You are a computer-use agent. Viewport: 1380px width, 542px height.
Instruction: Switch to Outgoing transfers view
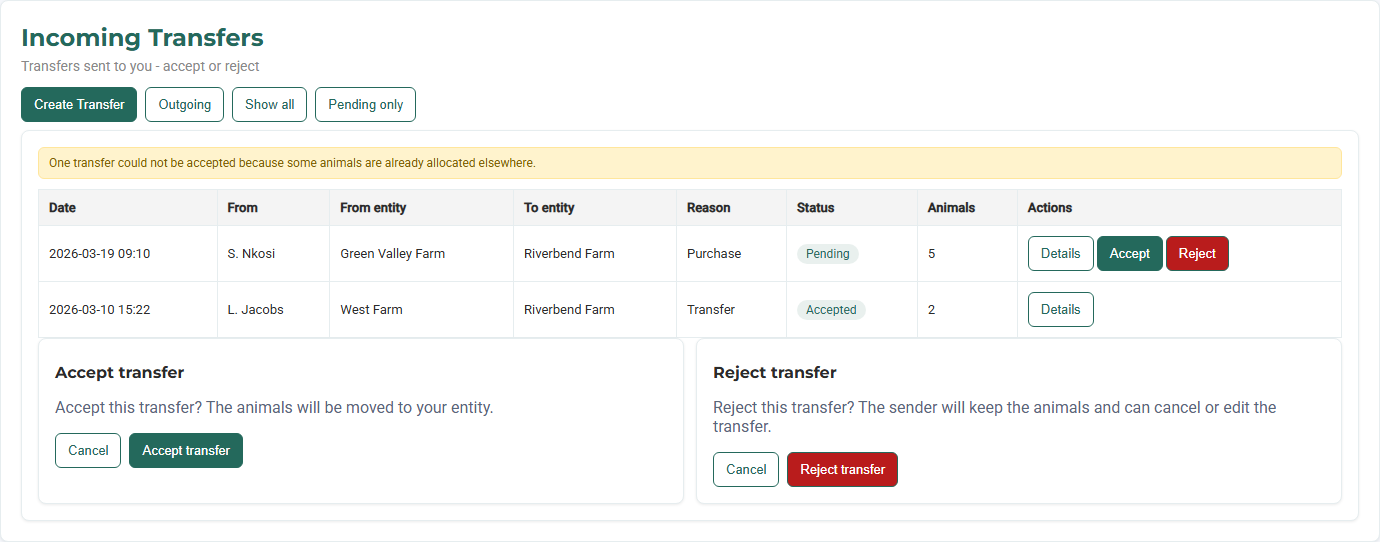[x=184, y=104]
